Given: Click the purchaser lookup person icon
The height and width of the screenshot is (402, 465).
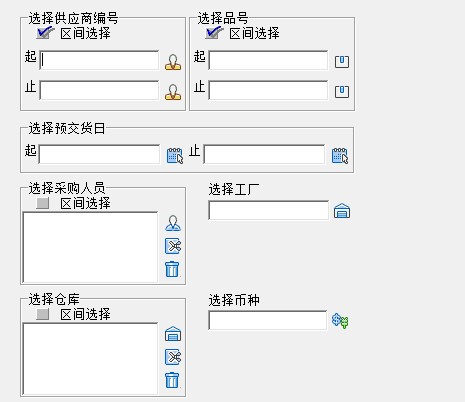Looking at the screenshot, I should click(173, 223).
